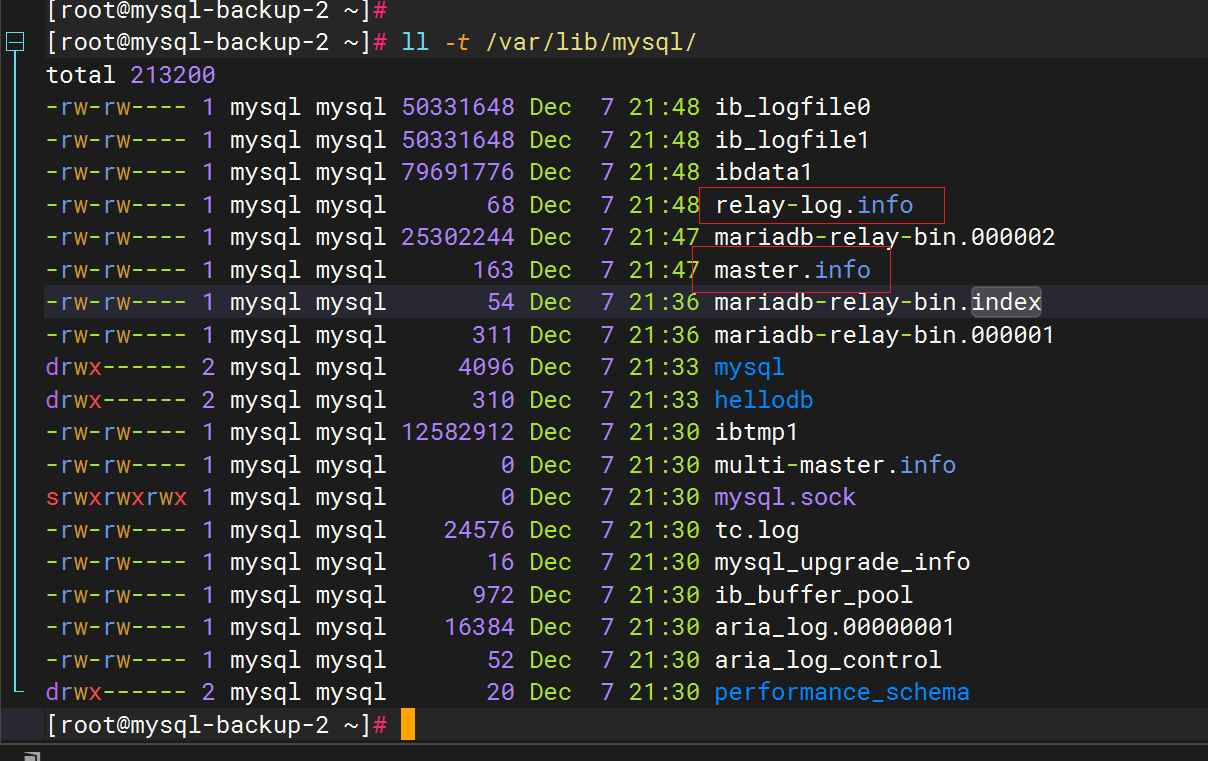Click the -rw-rw---- permissions in the ibdata1 row
The image size is (1208, 761).
(116, 172)
